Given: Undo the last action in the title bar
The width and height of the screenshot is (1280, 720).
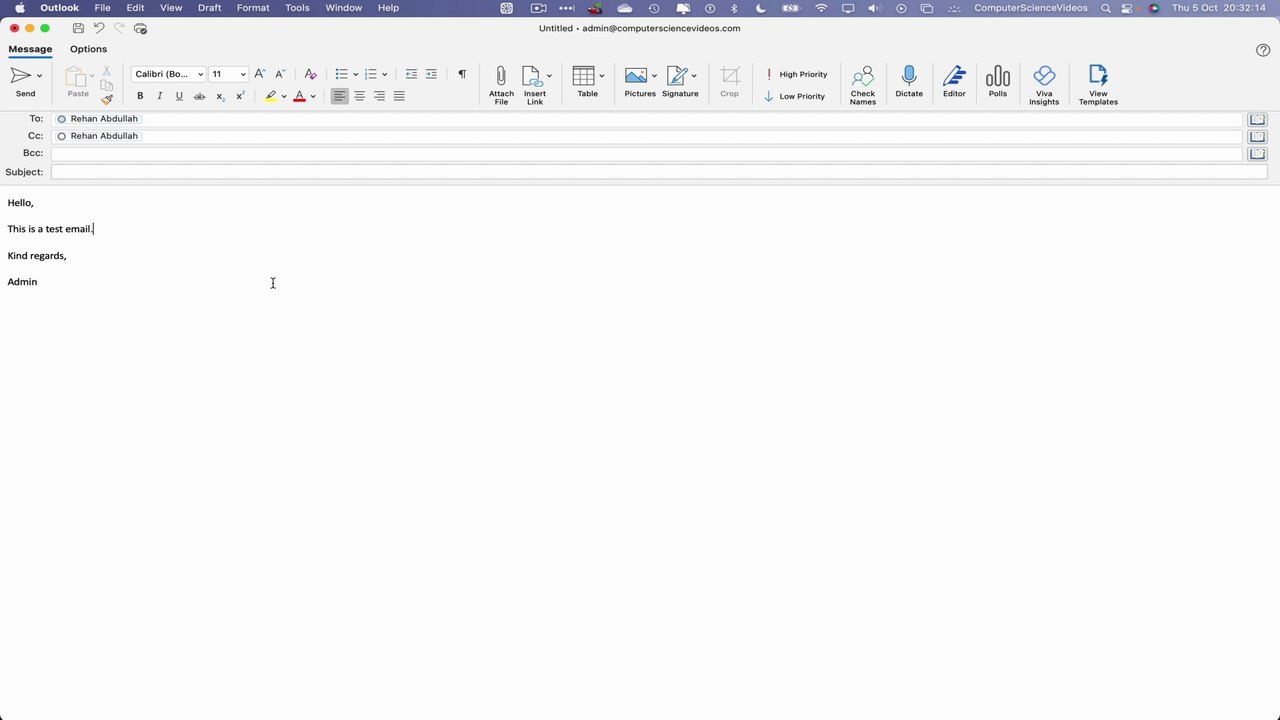Looking at the screenshot, I should click(98, 28).
